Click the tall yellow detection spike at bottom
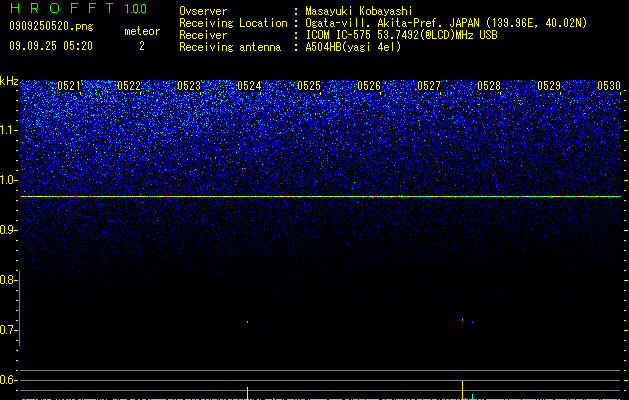 point(463,390)
